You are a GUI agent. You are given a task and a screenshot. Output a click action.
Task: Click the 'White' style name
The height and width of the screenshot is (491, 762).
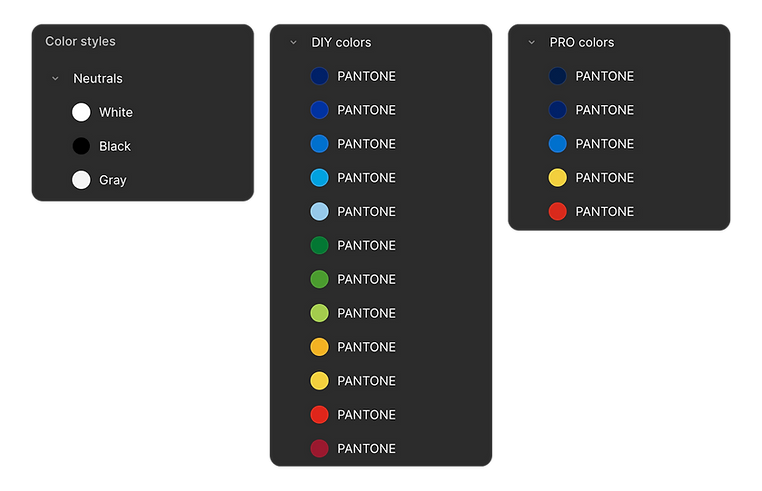click(116, 112)
